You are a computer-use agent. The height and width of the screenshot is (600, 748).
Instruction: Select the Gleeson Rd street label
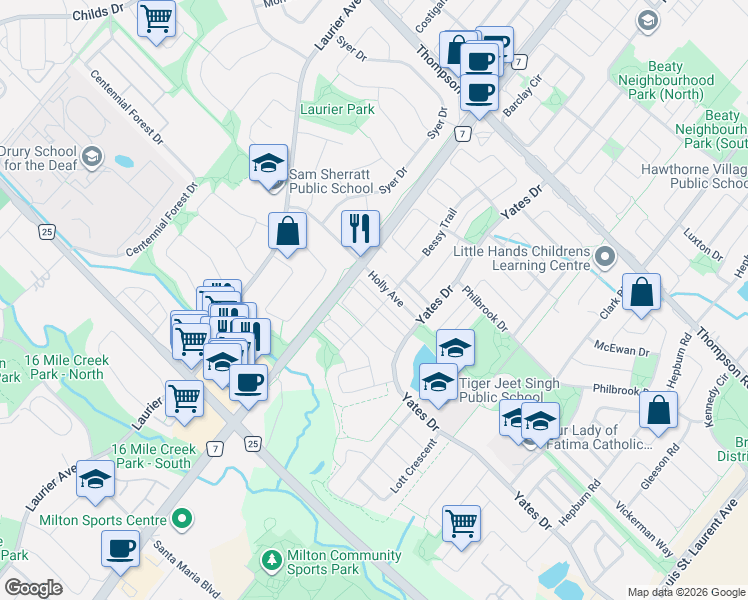point(660,466)
